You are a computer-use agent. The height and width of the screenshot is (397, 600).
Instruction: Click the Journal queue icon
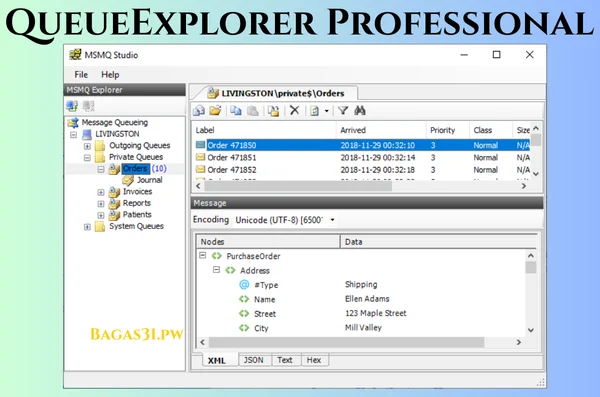tap(128, 180)
